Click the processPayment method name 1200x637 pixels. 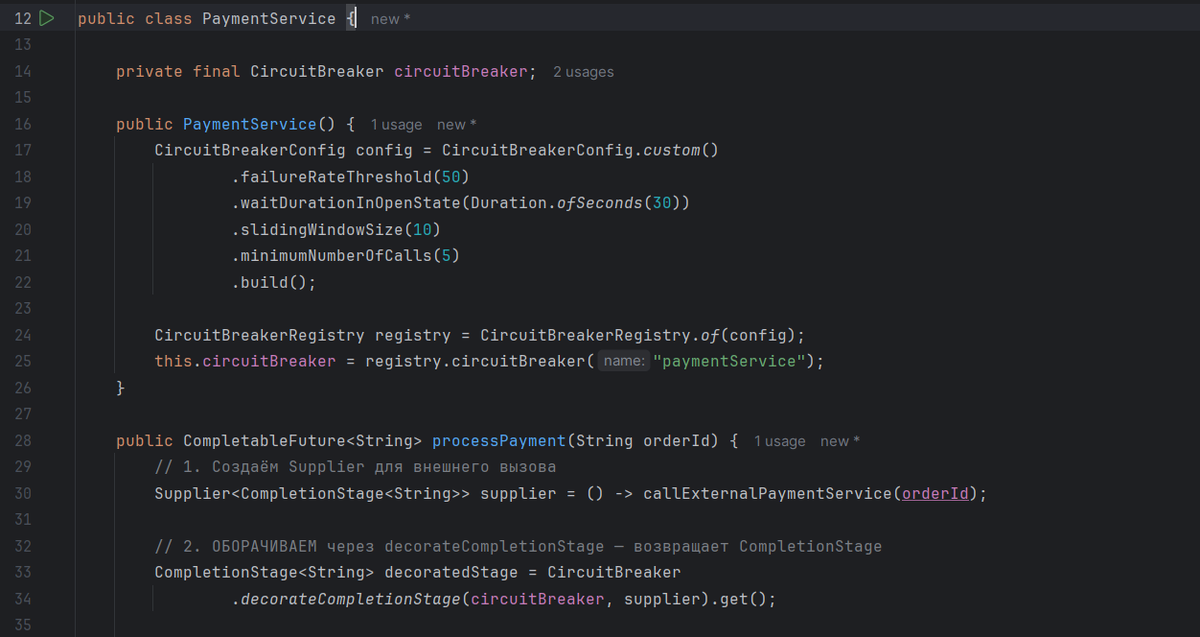click(x=499, y=440)
